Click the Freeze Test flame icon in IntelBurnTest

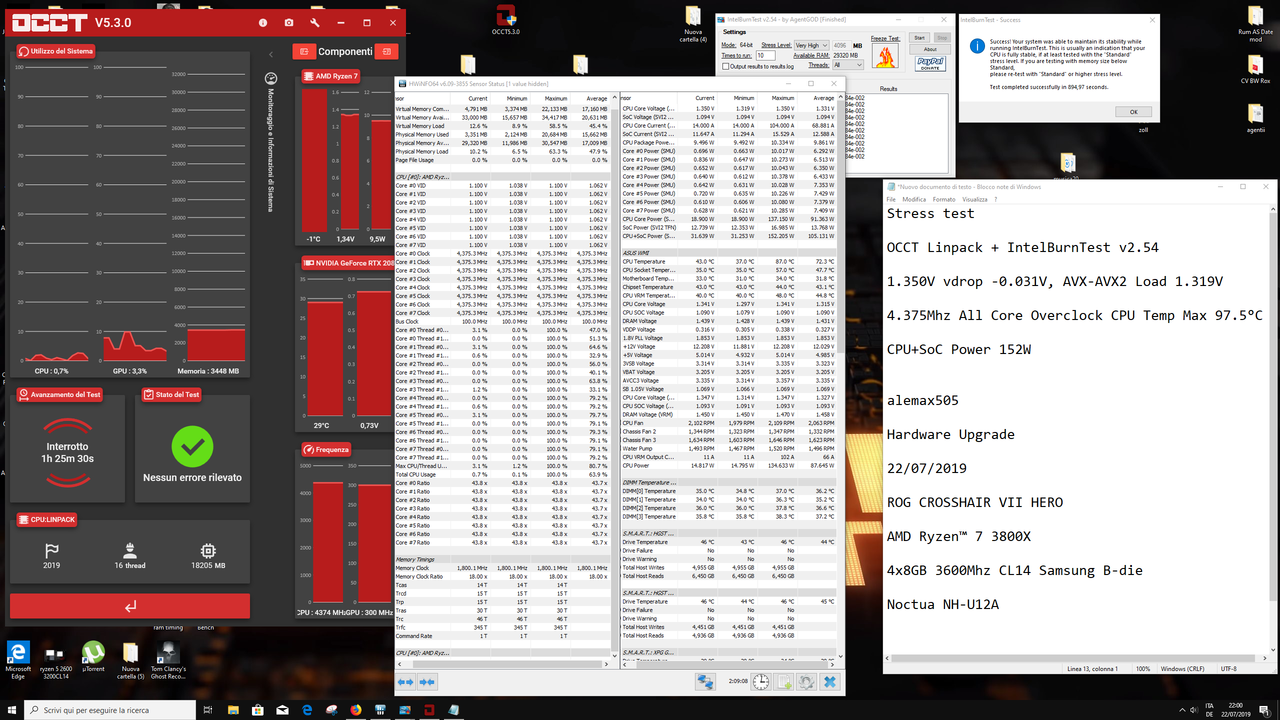pyautogui.click(x=884, y=57)
